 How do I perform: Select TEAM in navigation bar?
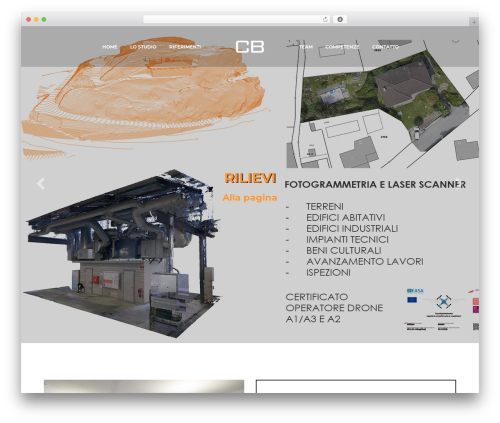(306, 47)
